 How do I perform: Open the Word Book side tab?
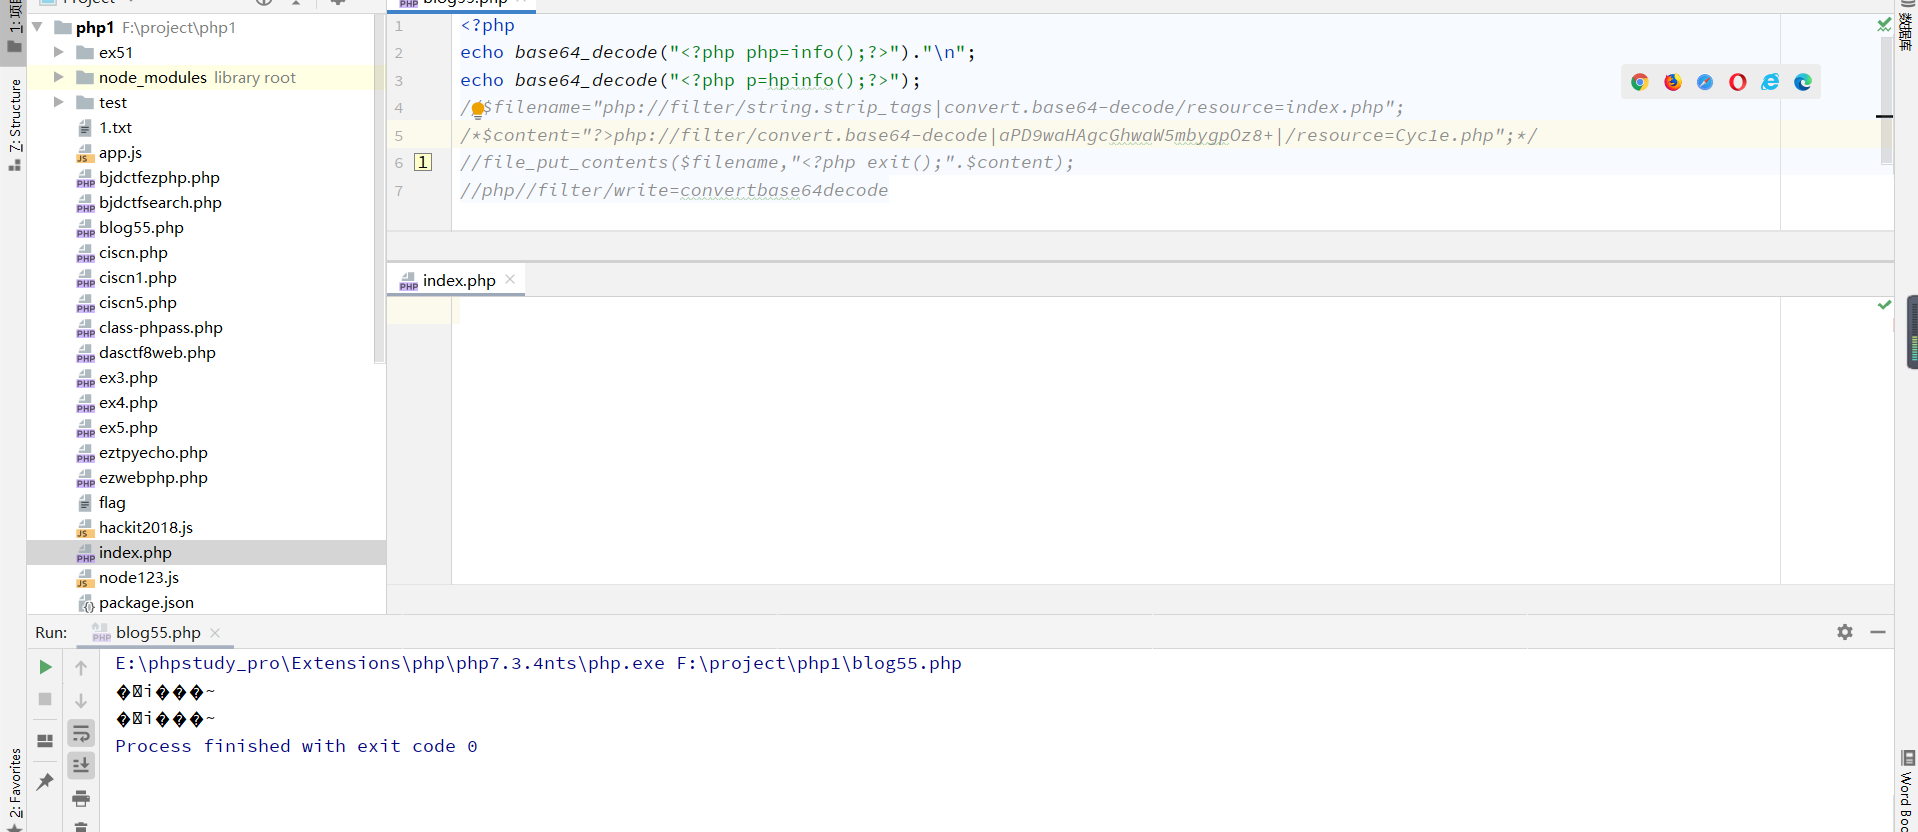point(1907,791)
